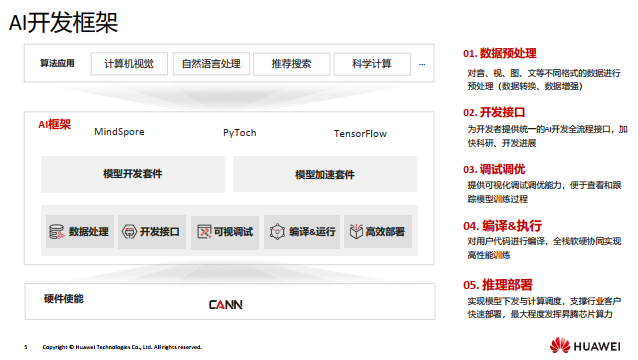The image size is (638, 360).
Task: Click the HUAWEI wordmark text
Action: (597, 347)
